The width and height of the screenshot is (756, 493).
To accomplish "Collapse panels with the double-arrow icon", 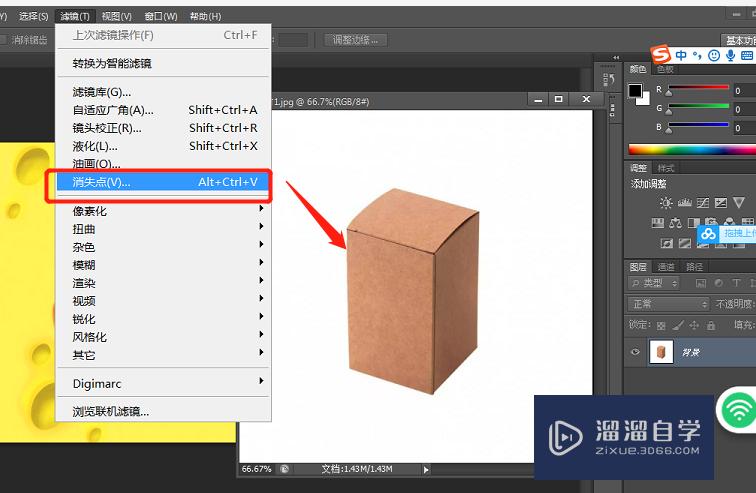I will (616, 57).
